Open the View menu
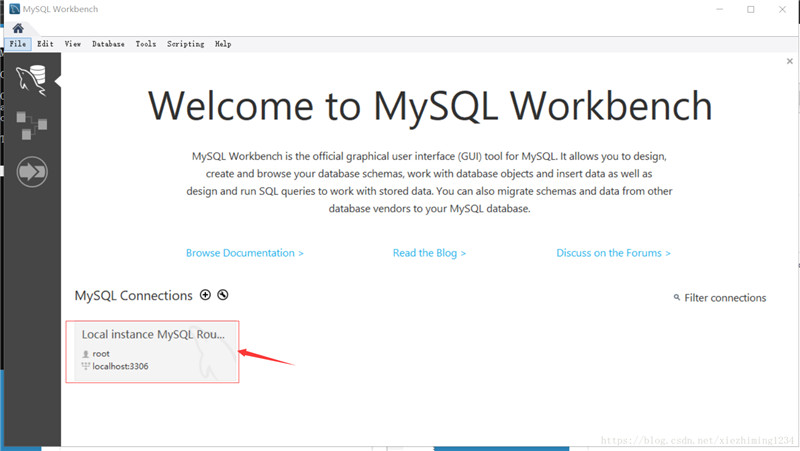800x451 pixels. [x=73, y=44]
